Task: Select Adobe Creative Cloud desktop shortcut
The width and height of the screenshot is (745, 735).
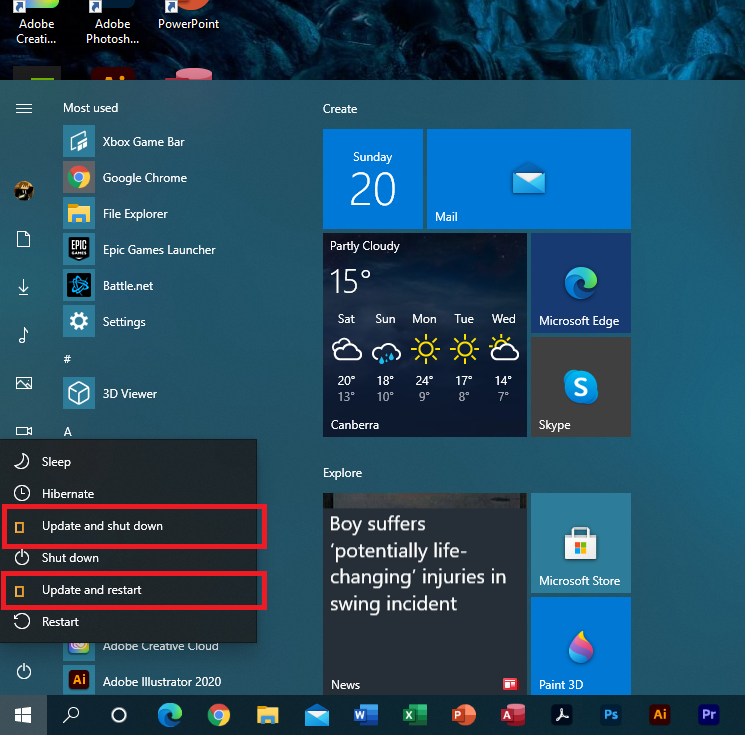Action: (36, 23)
